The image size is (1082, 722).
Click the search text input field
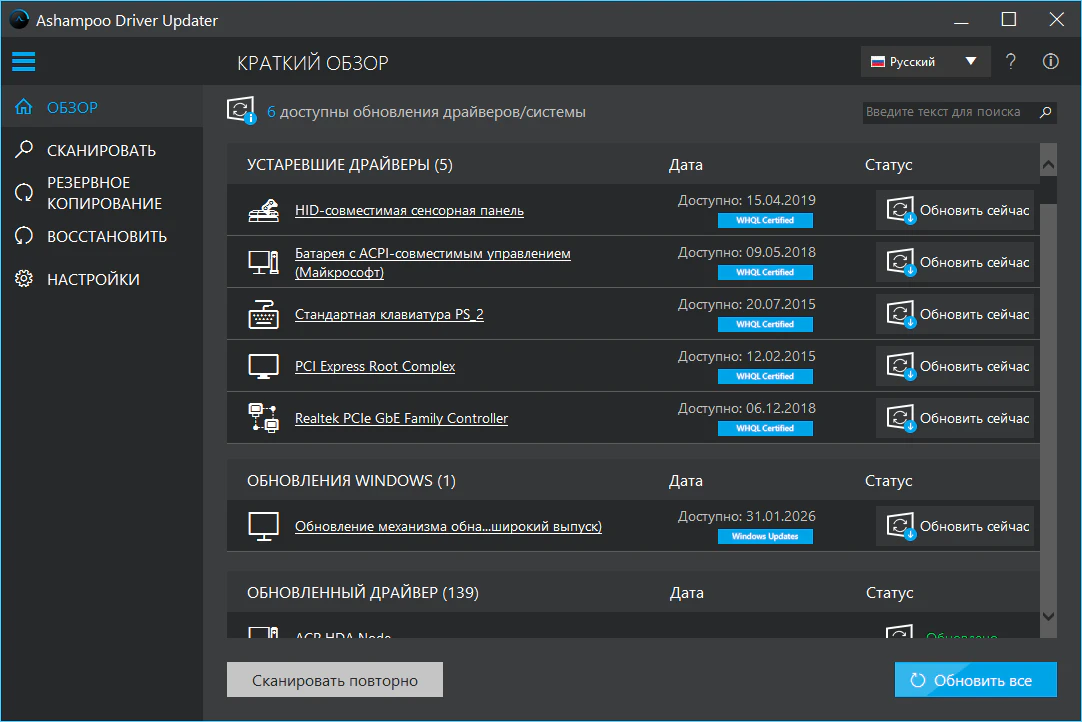click(x=945, y=112)
